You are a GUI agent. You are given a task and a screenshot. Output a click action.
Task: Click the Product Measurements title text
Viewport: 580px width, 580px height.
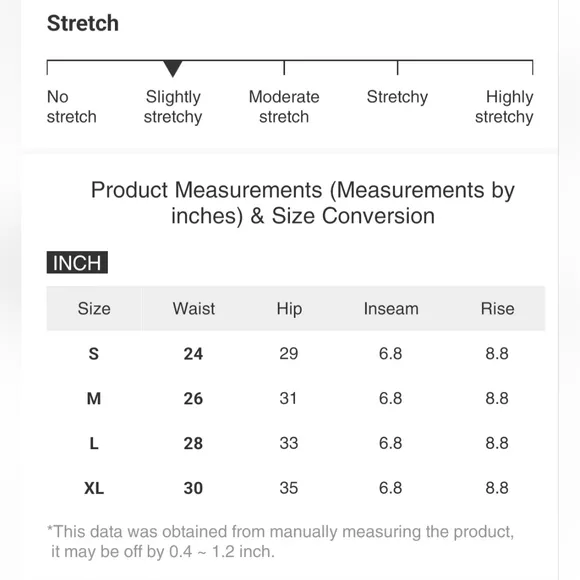click(x=303, y=203)
